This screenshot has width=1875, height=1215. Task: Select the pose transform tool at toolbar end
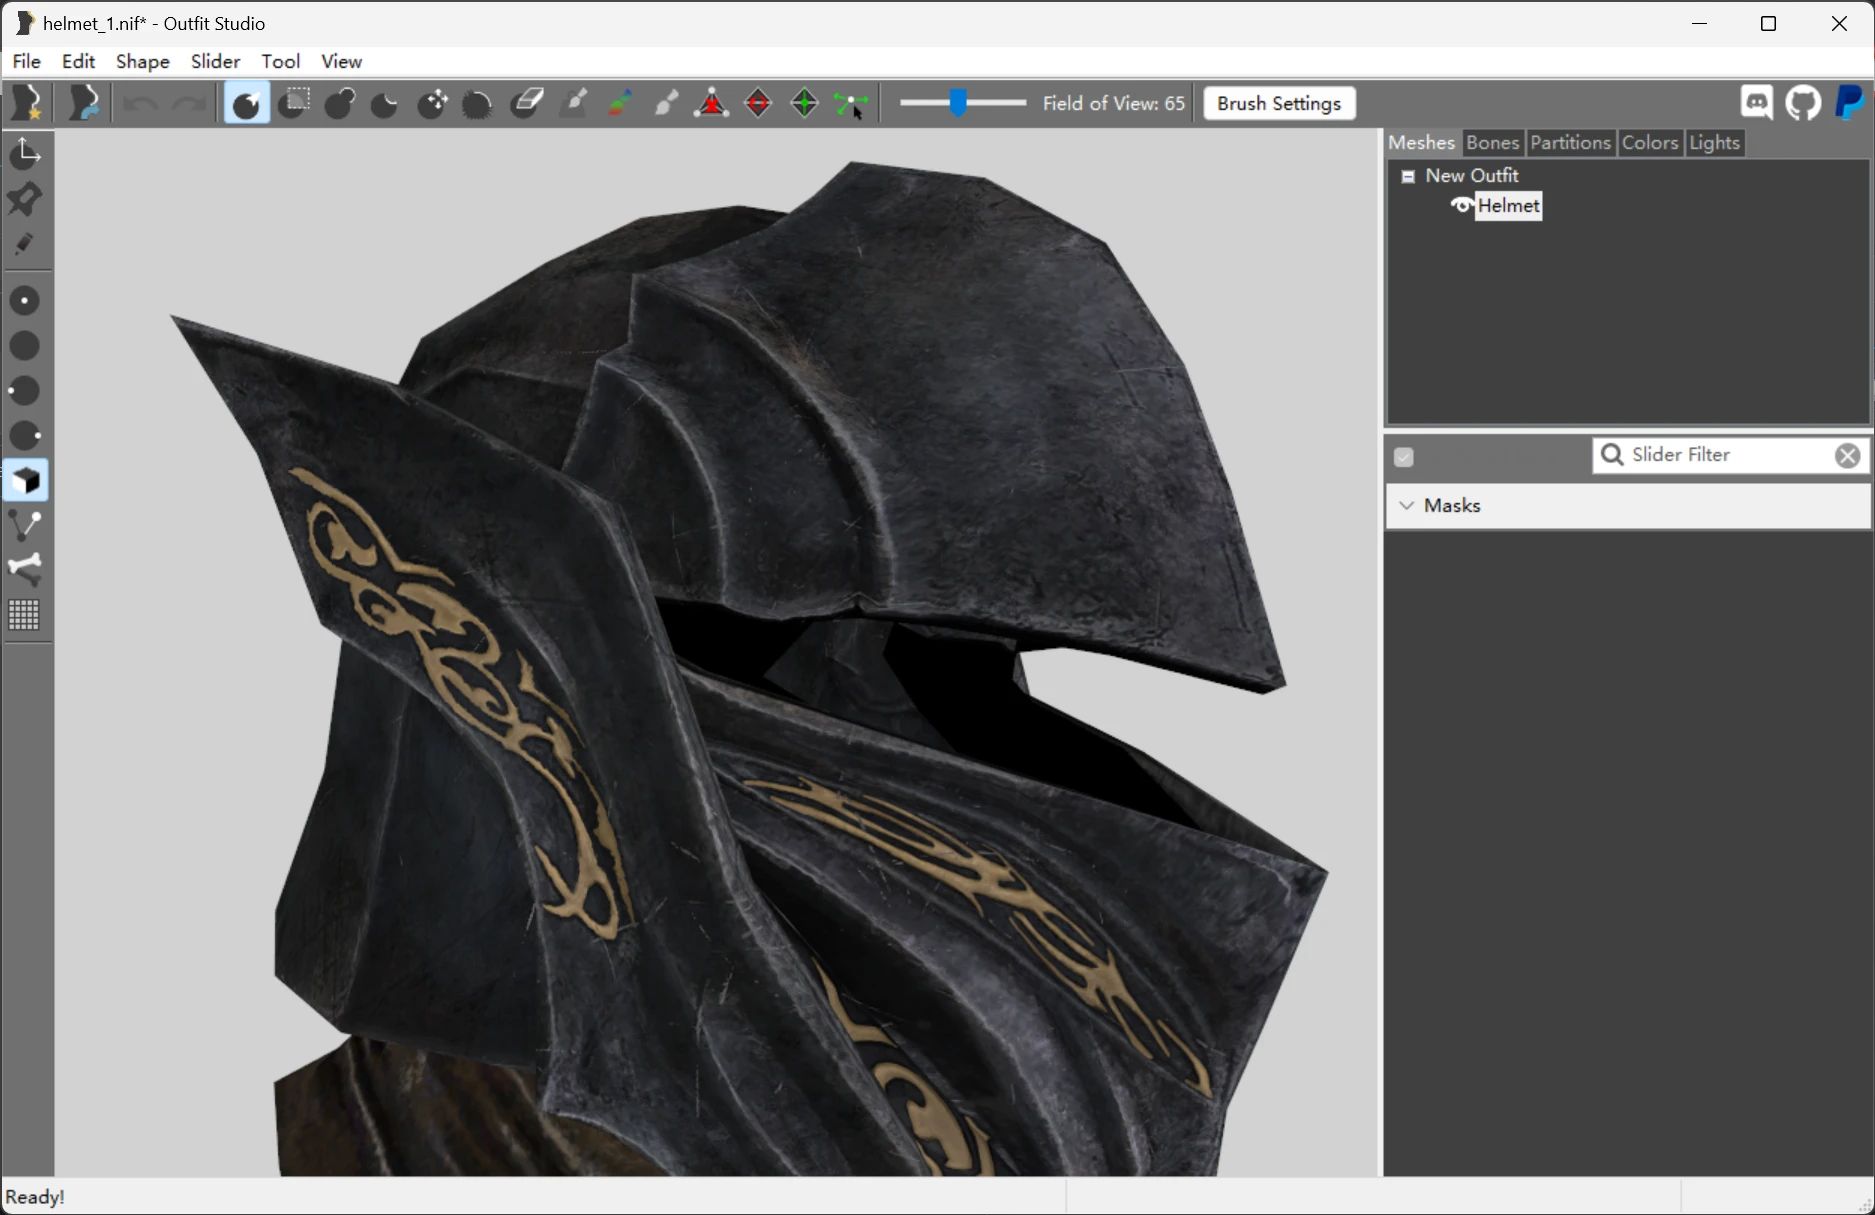pyautogui.click(x=850, y=103)
